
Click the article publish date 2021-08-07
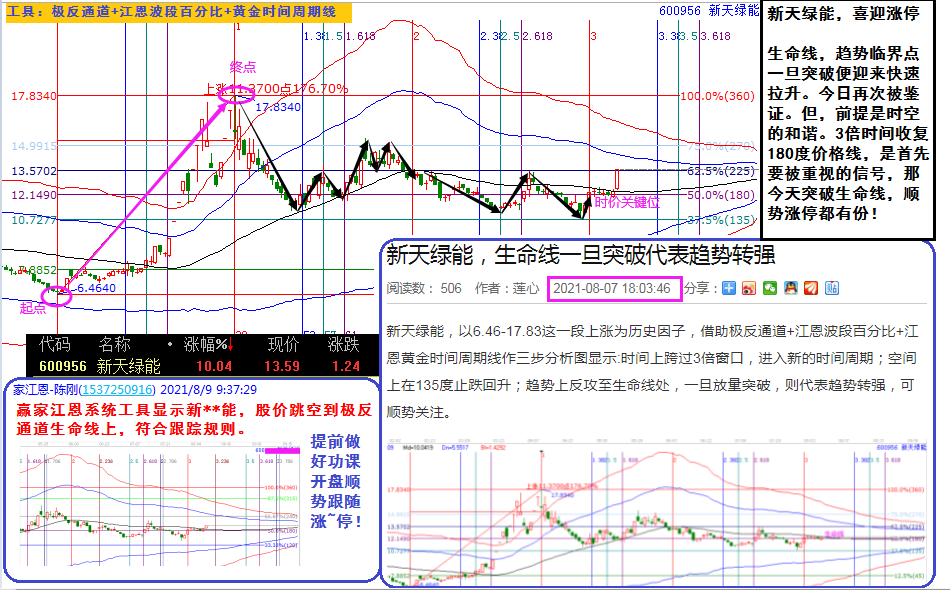[612, 288]
